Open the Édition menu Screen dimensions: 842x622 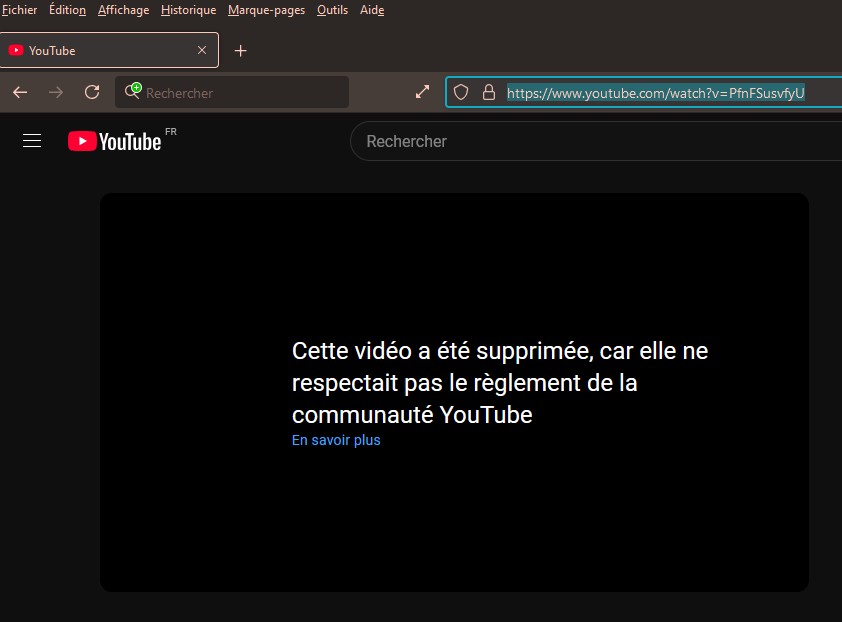pyautogui.click(x=67, y=10)
